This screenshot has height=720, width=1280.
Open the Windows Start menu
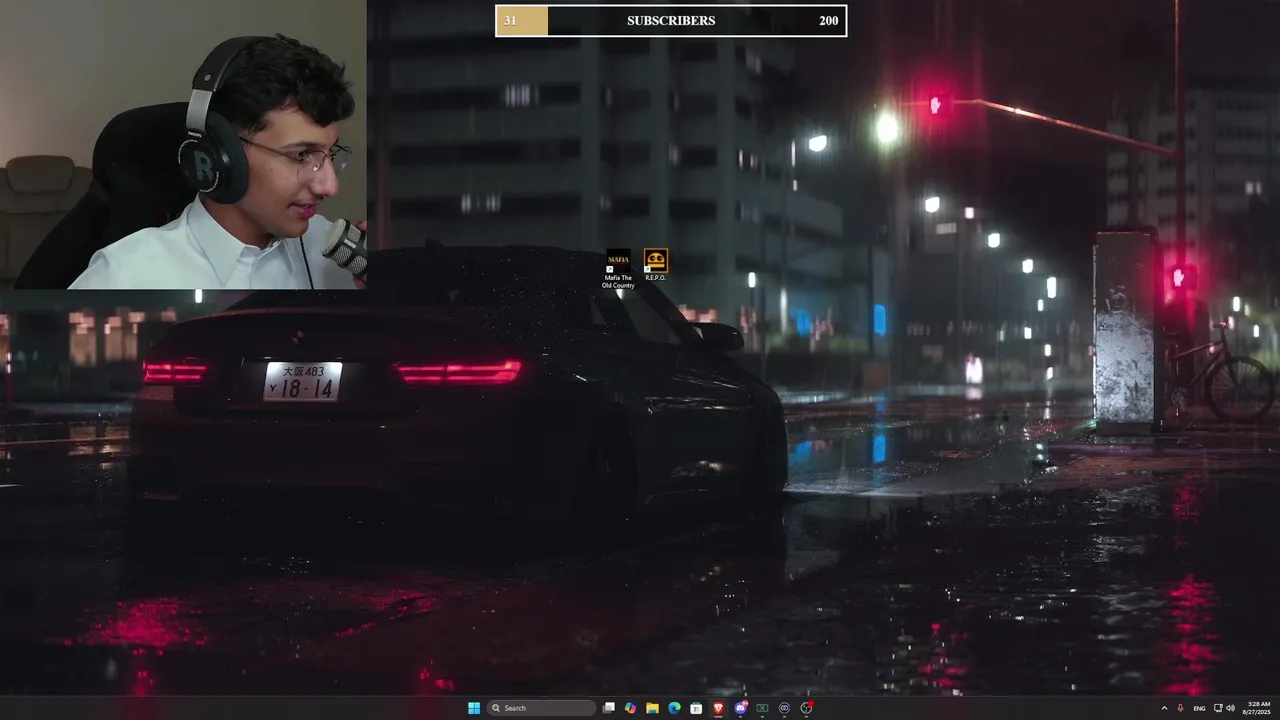[474, 708]
